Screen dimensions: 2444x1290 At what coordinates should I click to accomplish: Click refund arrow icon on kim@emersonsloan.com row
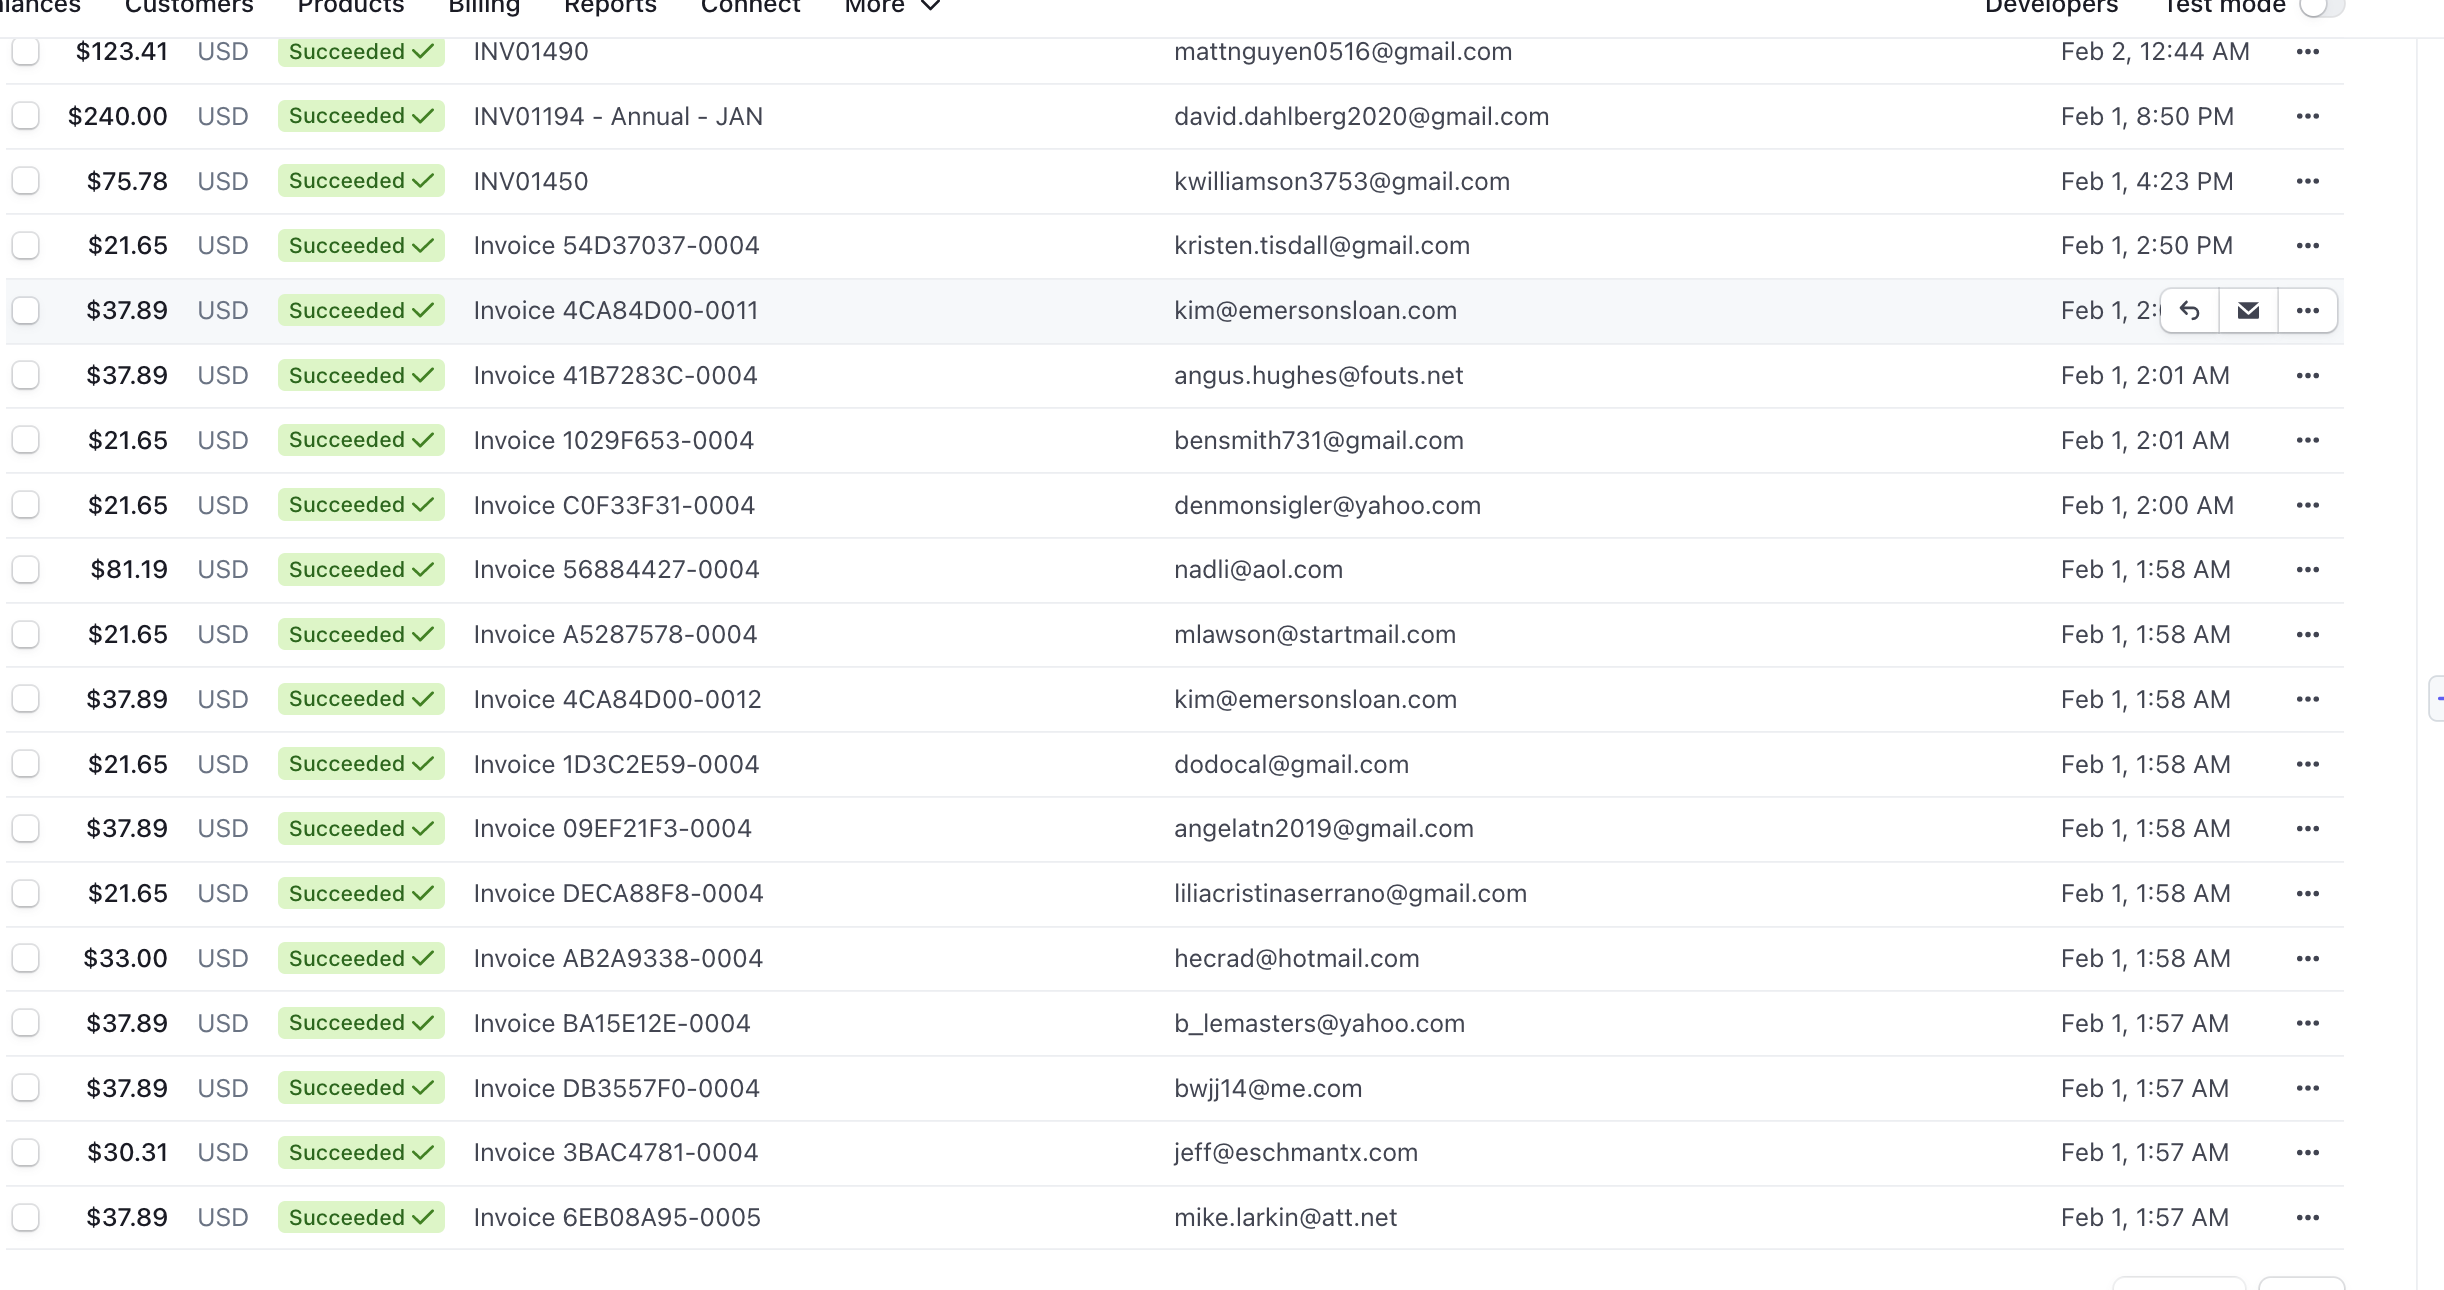pos(2189,311)
